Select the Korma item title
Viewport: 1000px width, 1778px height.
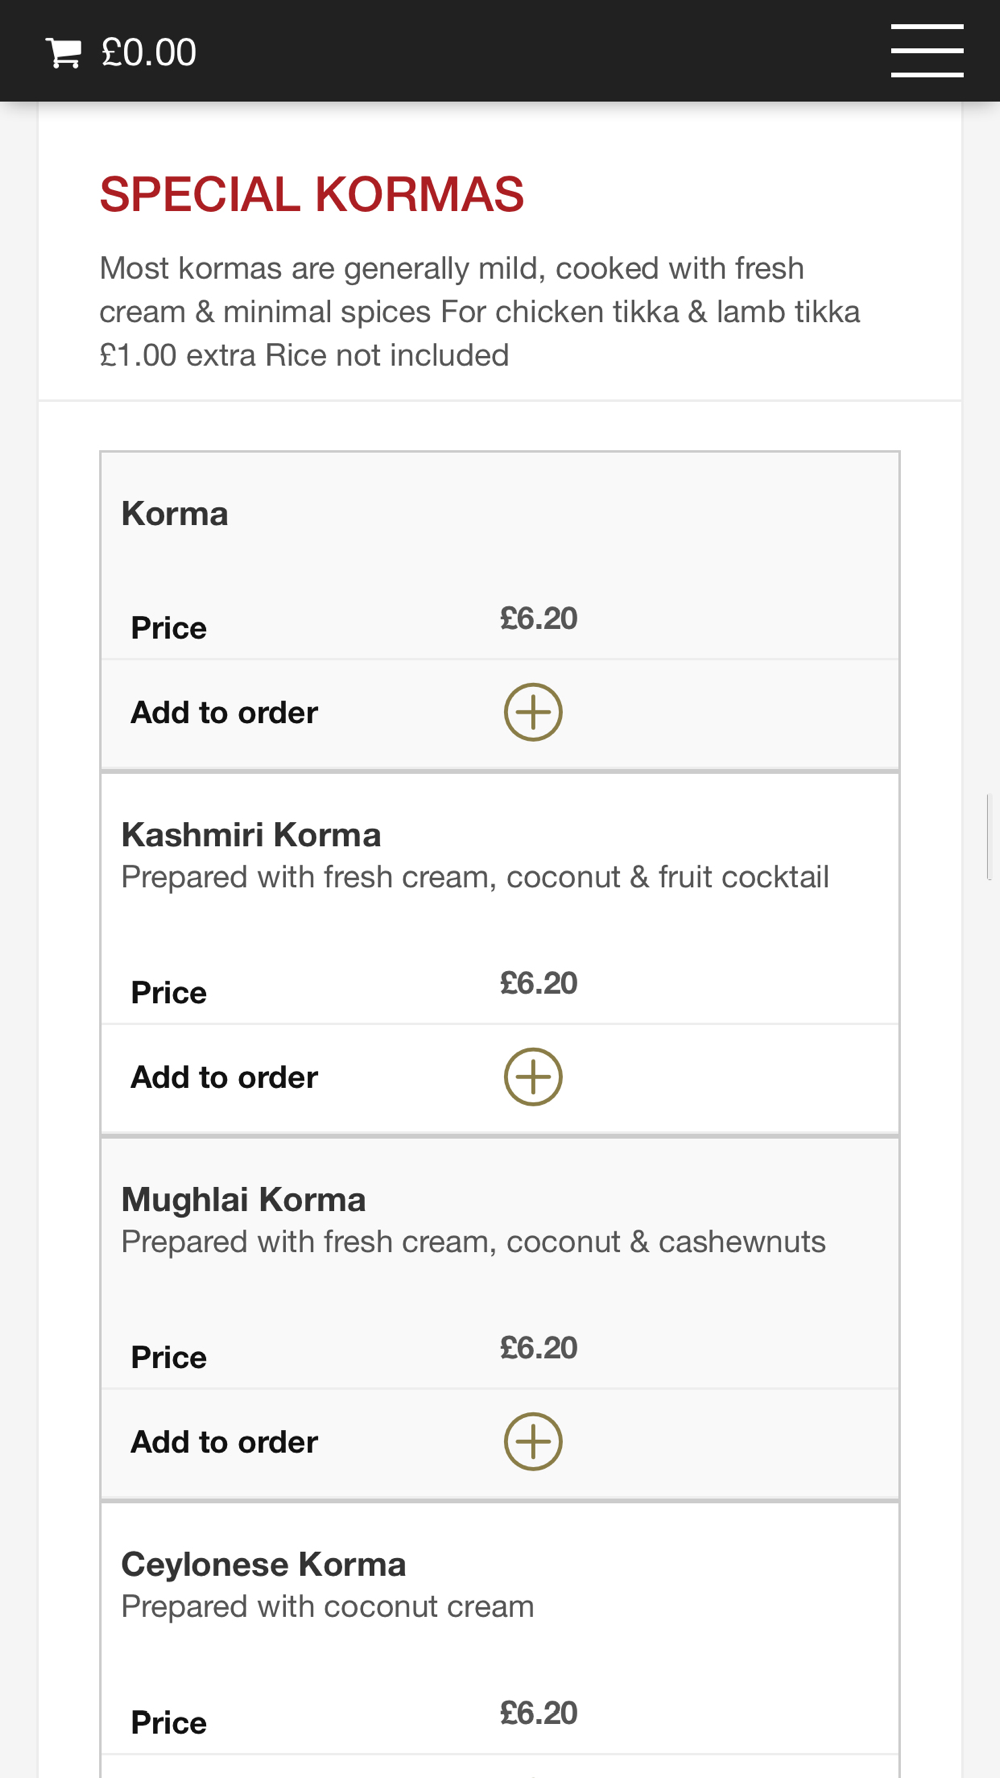(175, 514)
